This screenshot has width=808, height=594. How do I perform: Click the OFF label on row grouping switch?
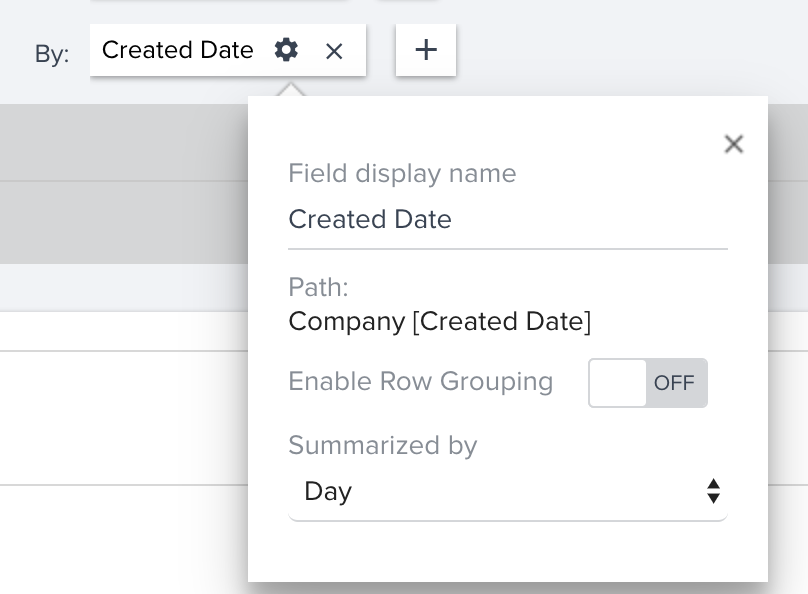[674, 383]
